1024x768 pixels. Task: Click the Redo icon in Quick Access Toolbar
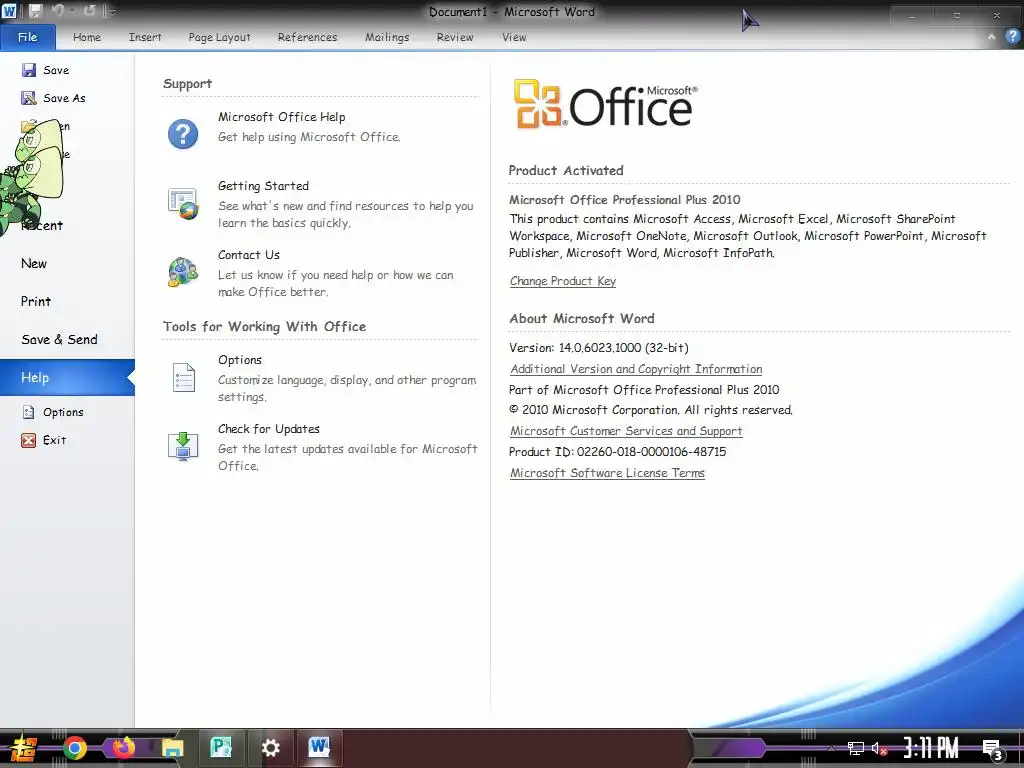(x=89, y=10)
